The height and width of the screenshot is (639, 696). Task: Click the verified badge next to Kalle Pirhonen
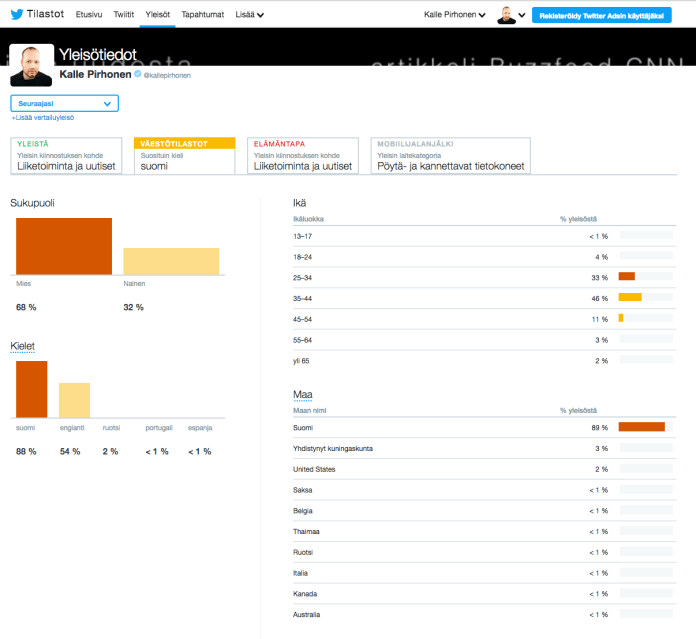[138, 74]
